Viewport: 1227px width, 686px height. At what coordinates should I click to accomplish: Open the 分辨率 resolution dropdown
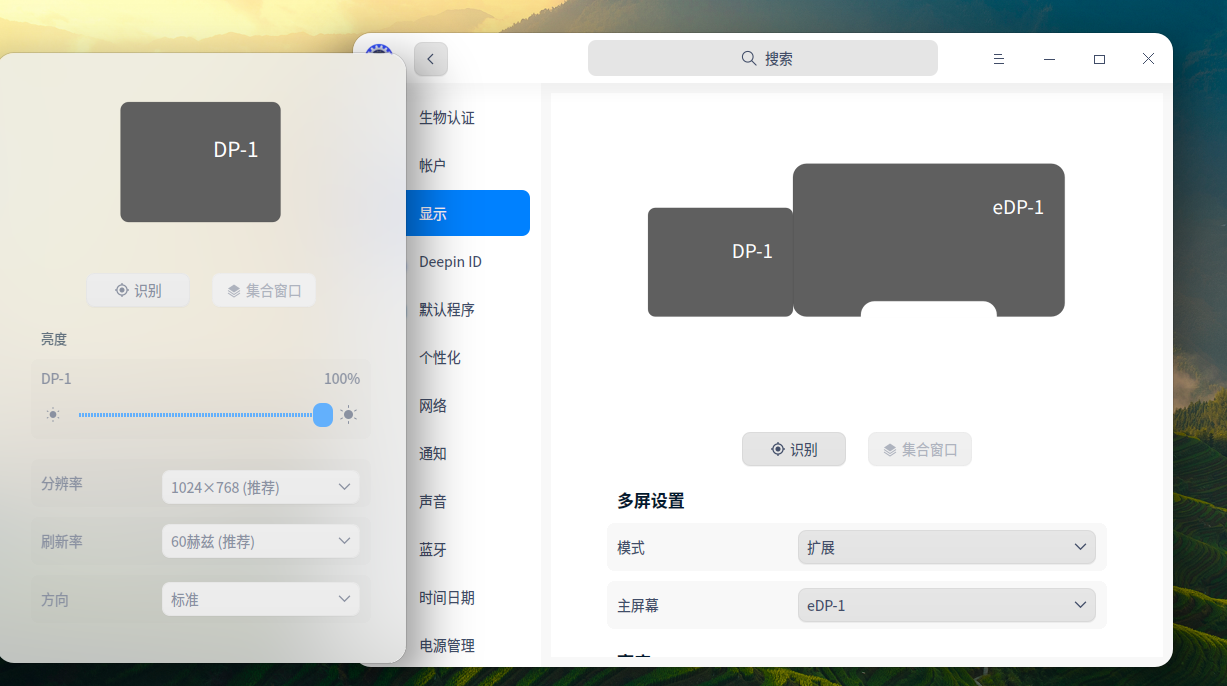pyautogui.click(x=260, y=487)
